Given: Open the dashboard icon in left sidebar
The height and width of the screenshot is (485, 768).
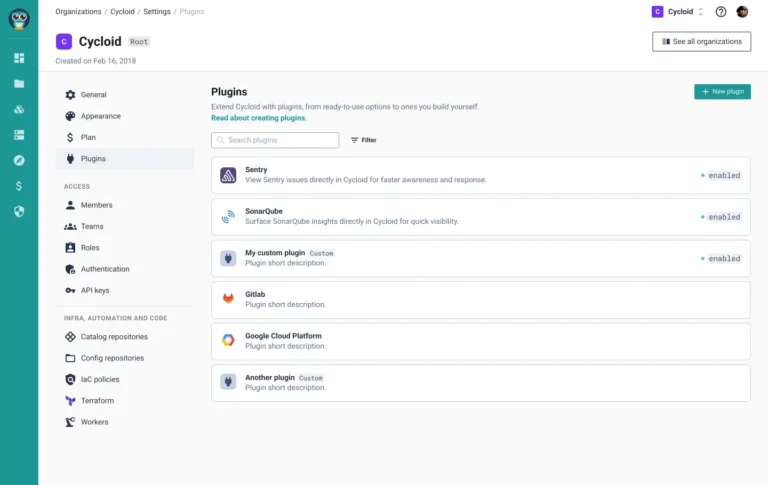Looking at the screenshot, I should point(19,58).
